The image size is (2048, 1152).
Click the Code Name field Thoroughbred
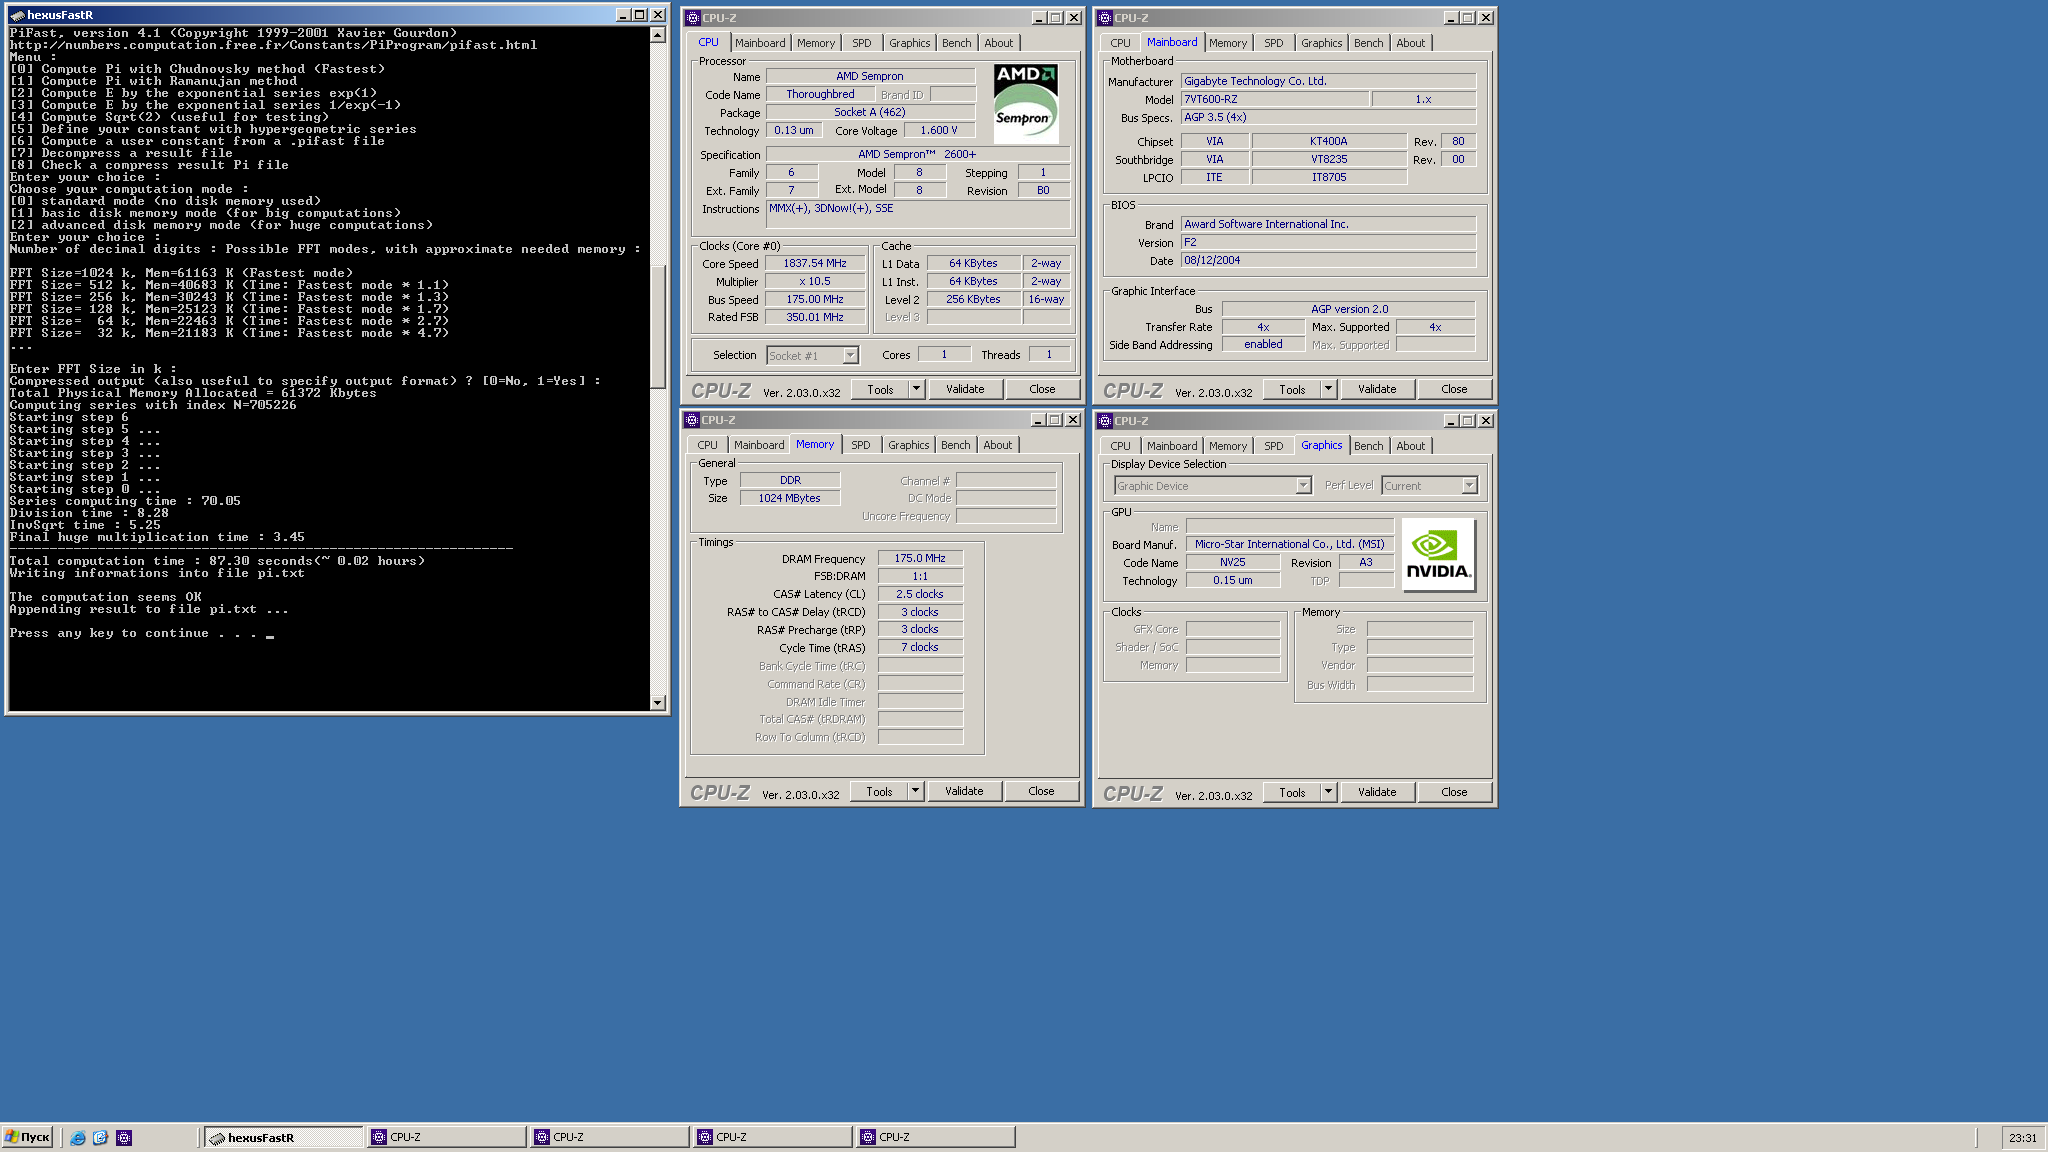point(820,95)
